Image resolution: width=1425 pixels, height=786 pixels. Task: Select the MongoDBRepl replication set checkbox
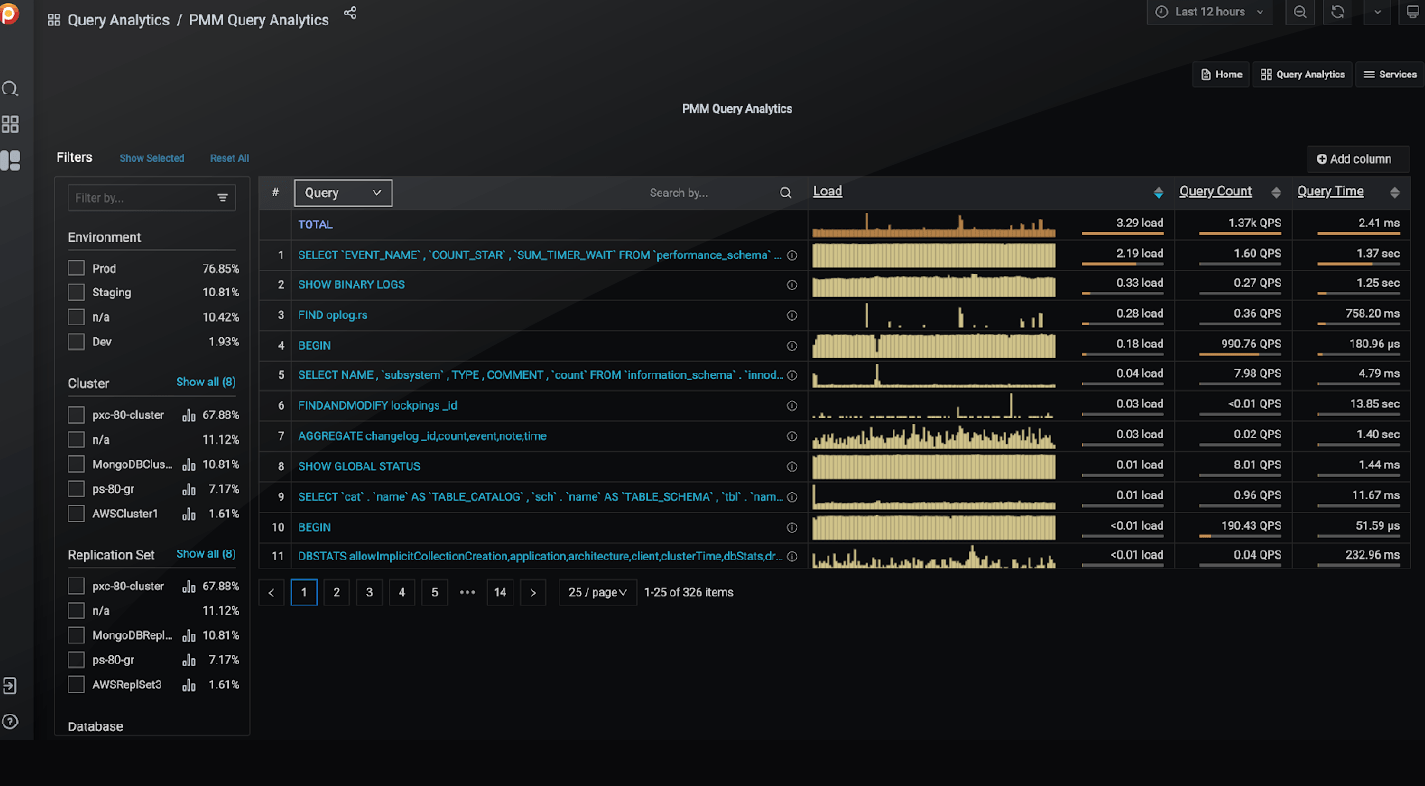pyautogui.click(x=76, y=635)
